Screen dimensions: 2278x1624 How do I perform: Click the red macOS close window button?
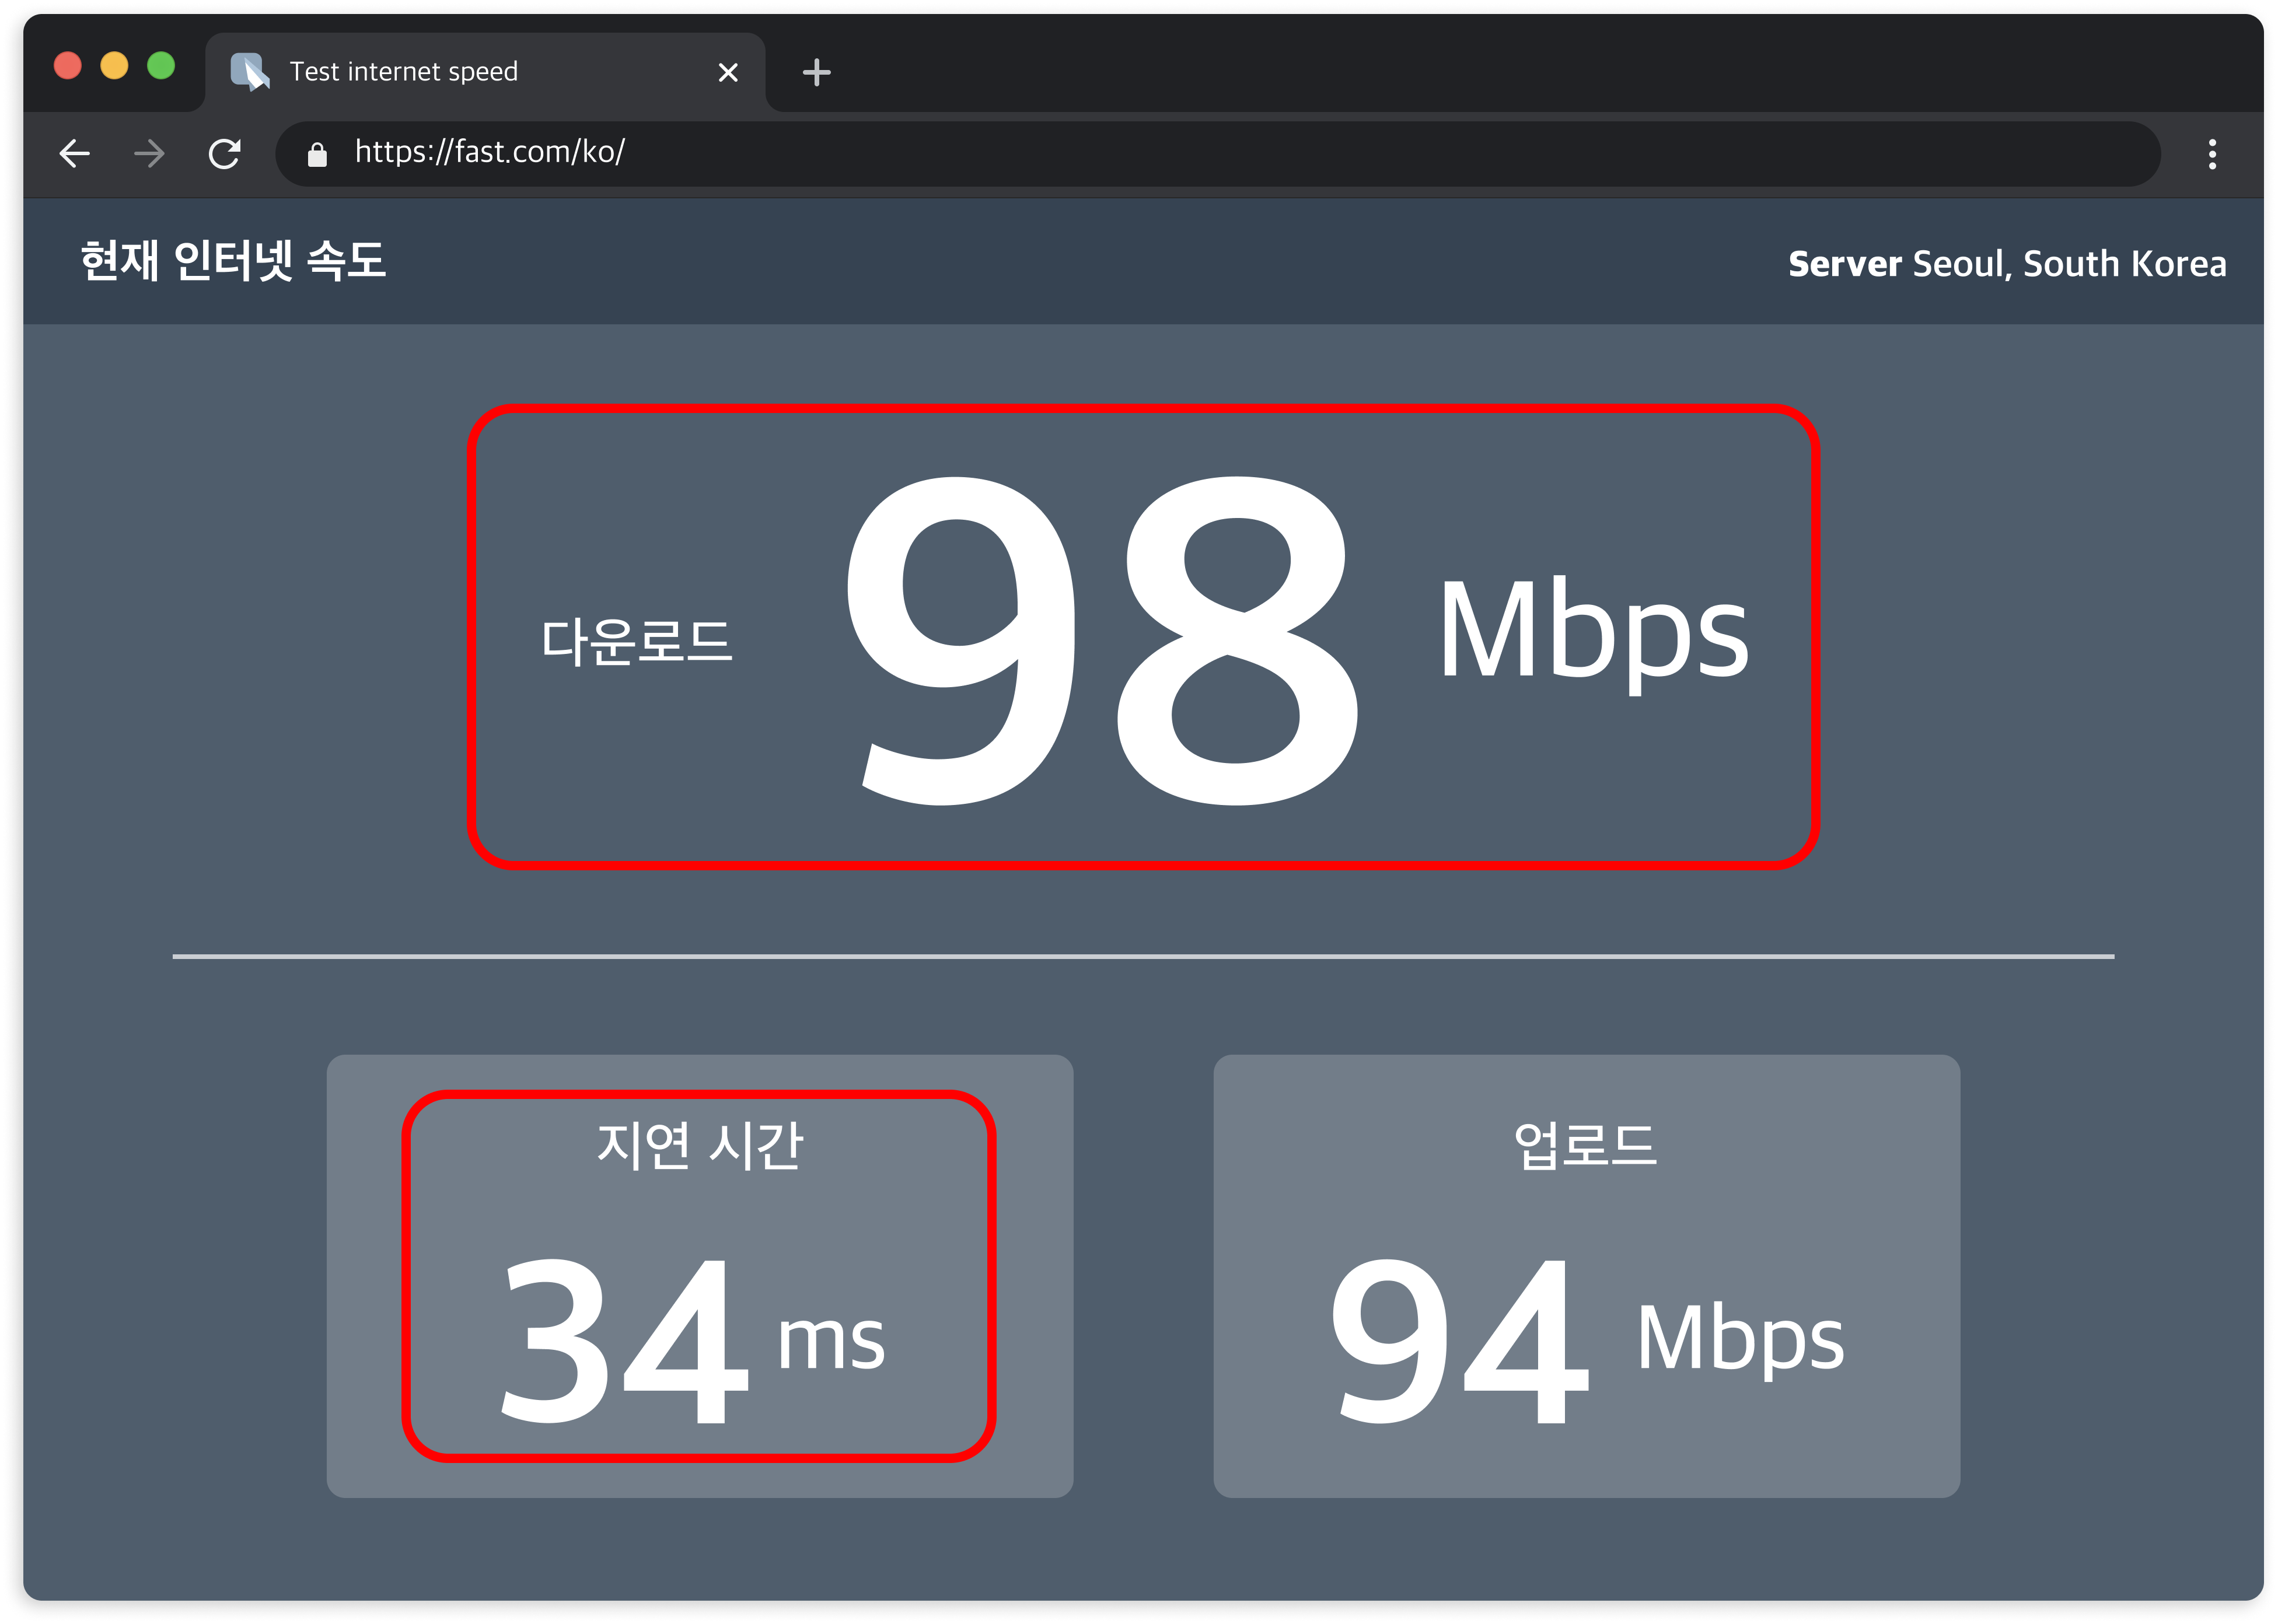(x=67, y=65)
